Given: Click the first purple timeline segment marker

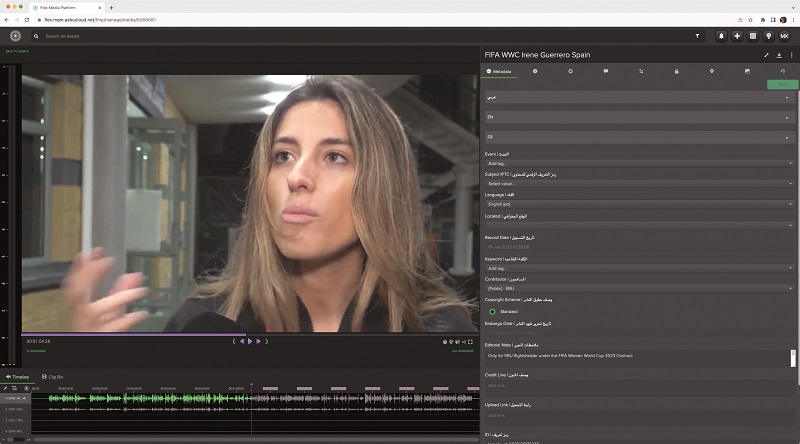Looking at the screenshot, I should [270, 388].
